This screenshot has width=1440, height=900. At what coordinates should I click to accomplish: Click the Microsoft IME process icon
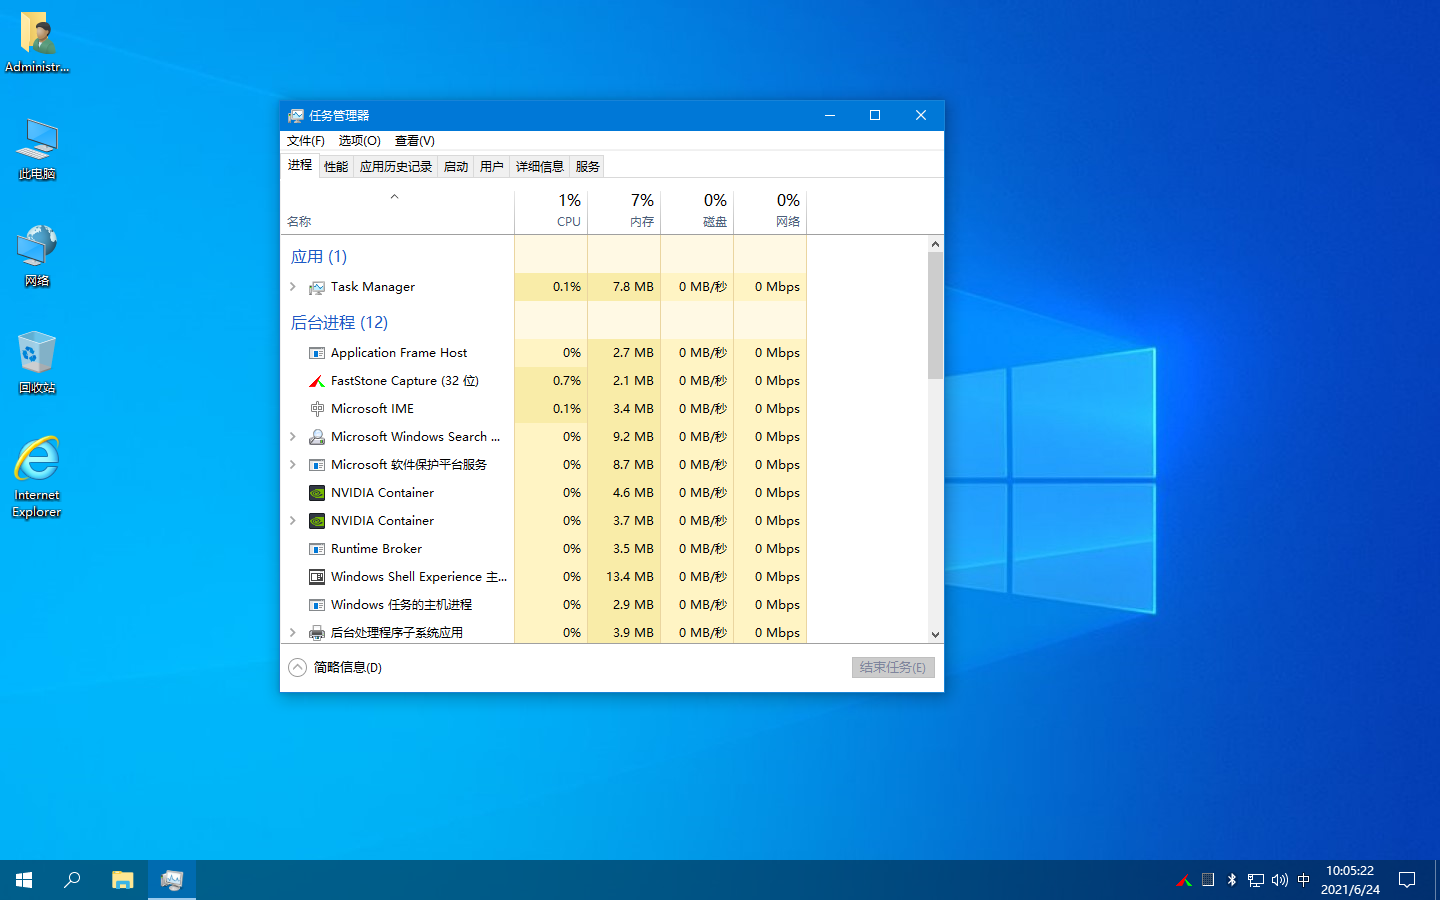coord(317,409)
